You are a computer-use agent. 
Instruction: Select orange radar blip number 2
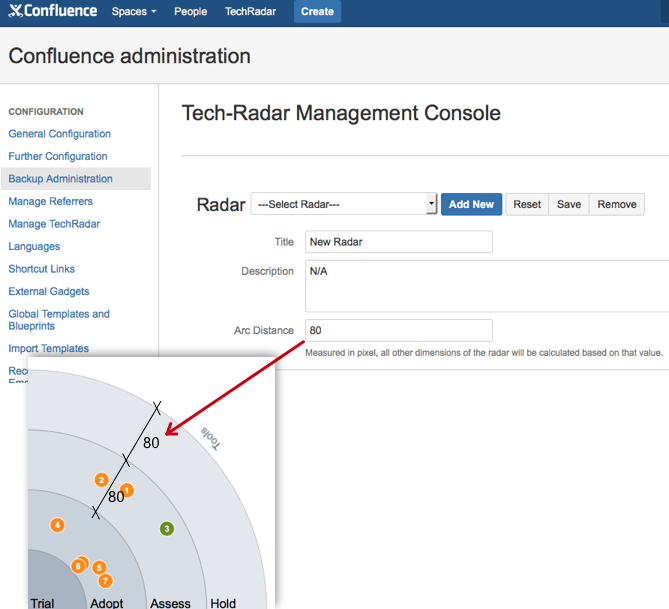pyautogui.click(x=102, y=480)
